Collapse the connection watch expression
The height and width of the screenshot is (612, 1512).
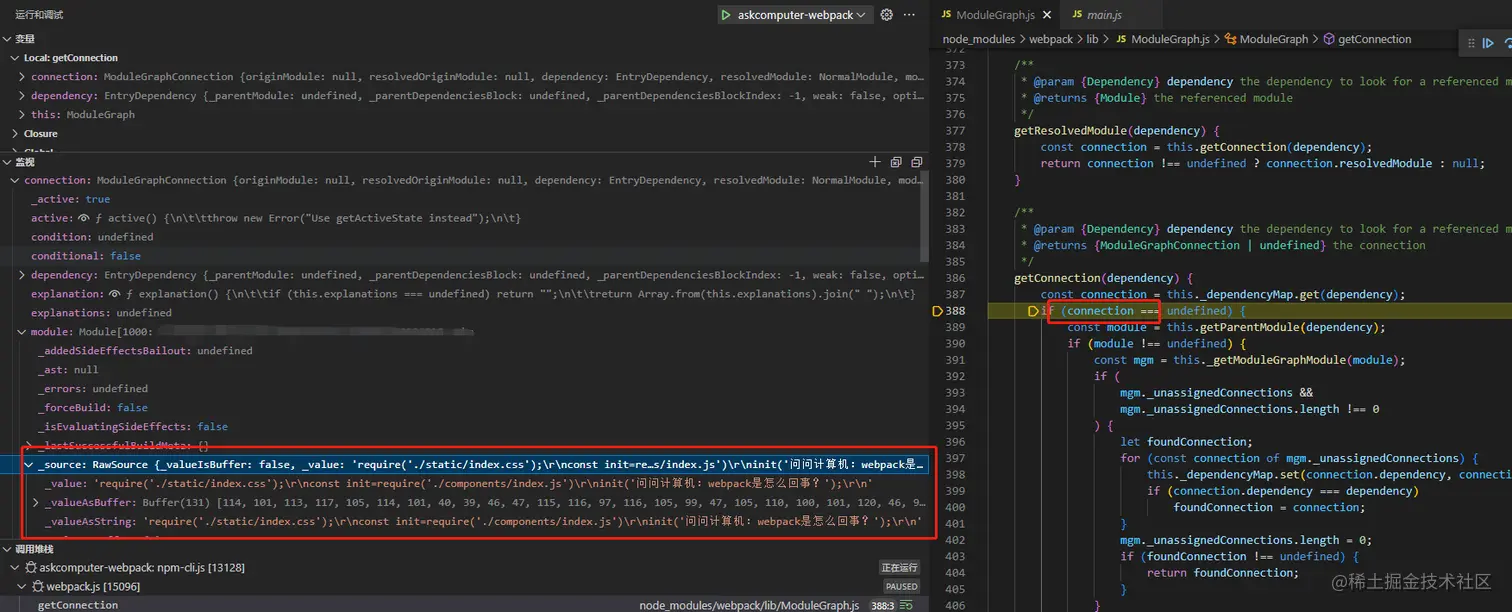pyautogui.click(x=15, y=181)
